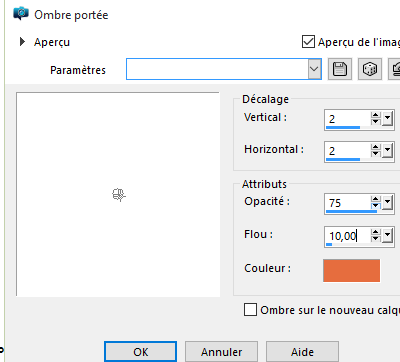Image resolution: width=400 pixels, height=362 pixels.
Task: Click the orange Couleur swatch
Action: pyautogui.click(x=351, y=270)
